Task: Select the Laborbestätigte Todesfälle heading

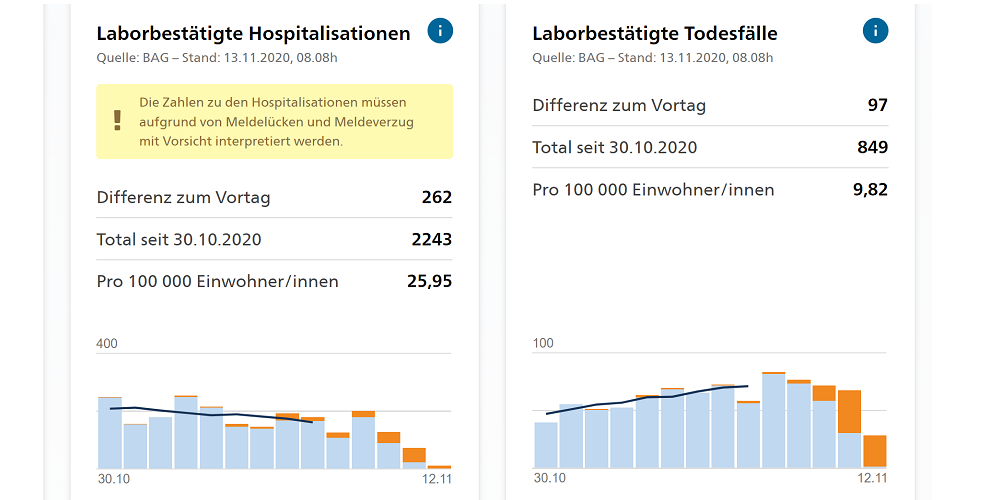Action: pyautogui.click(x=655, y=33)
